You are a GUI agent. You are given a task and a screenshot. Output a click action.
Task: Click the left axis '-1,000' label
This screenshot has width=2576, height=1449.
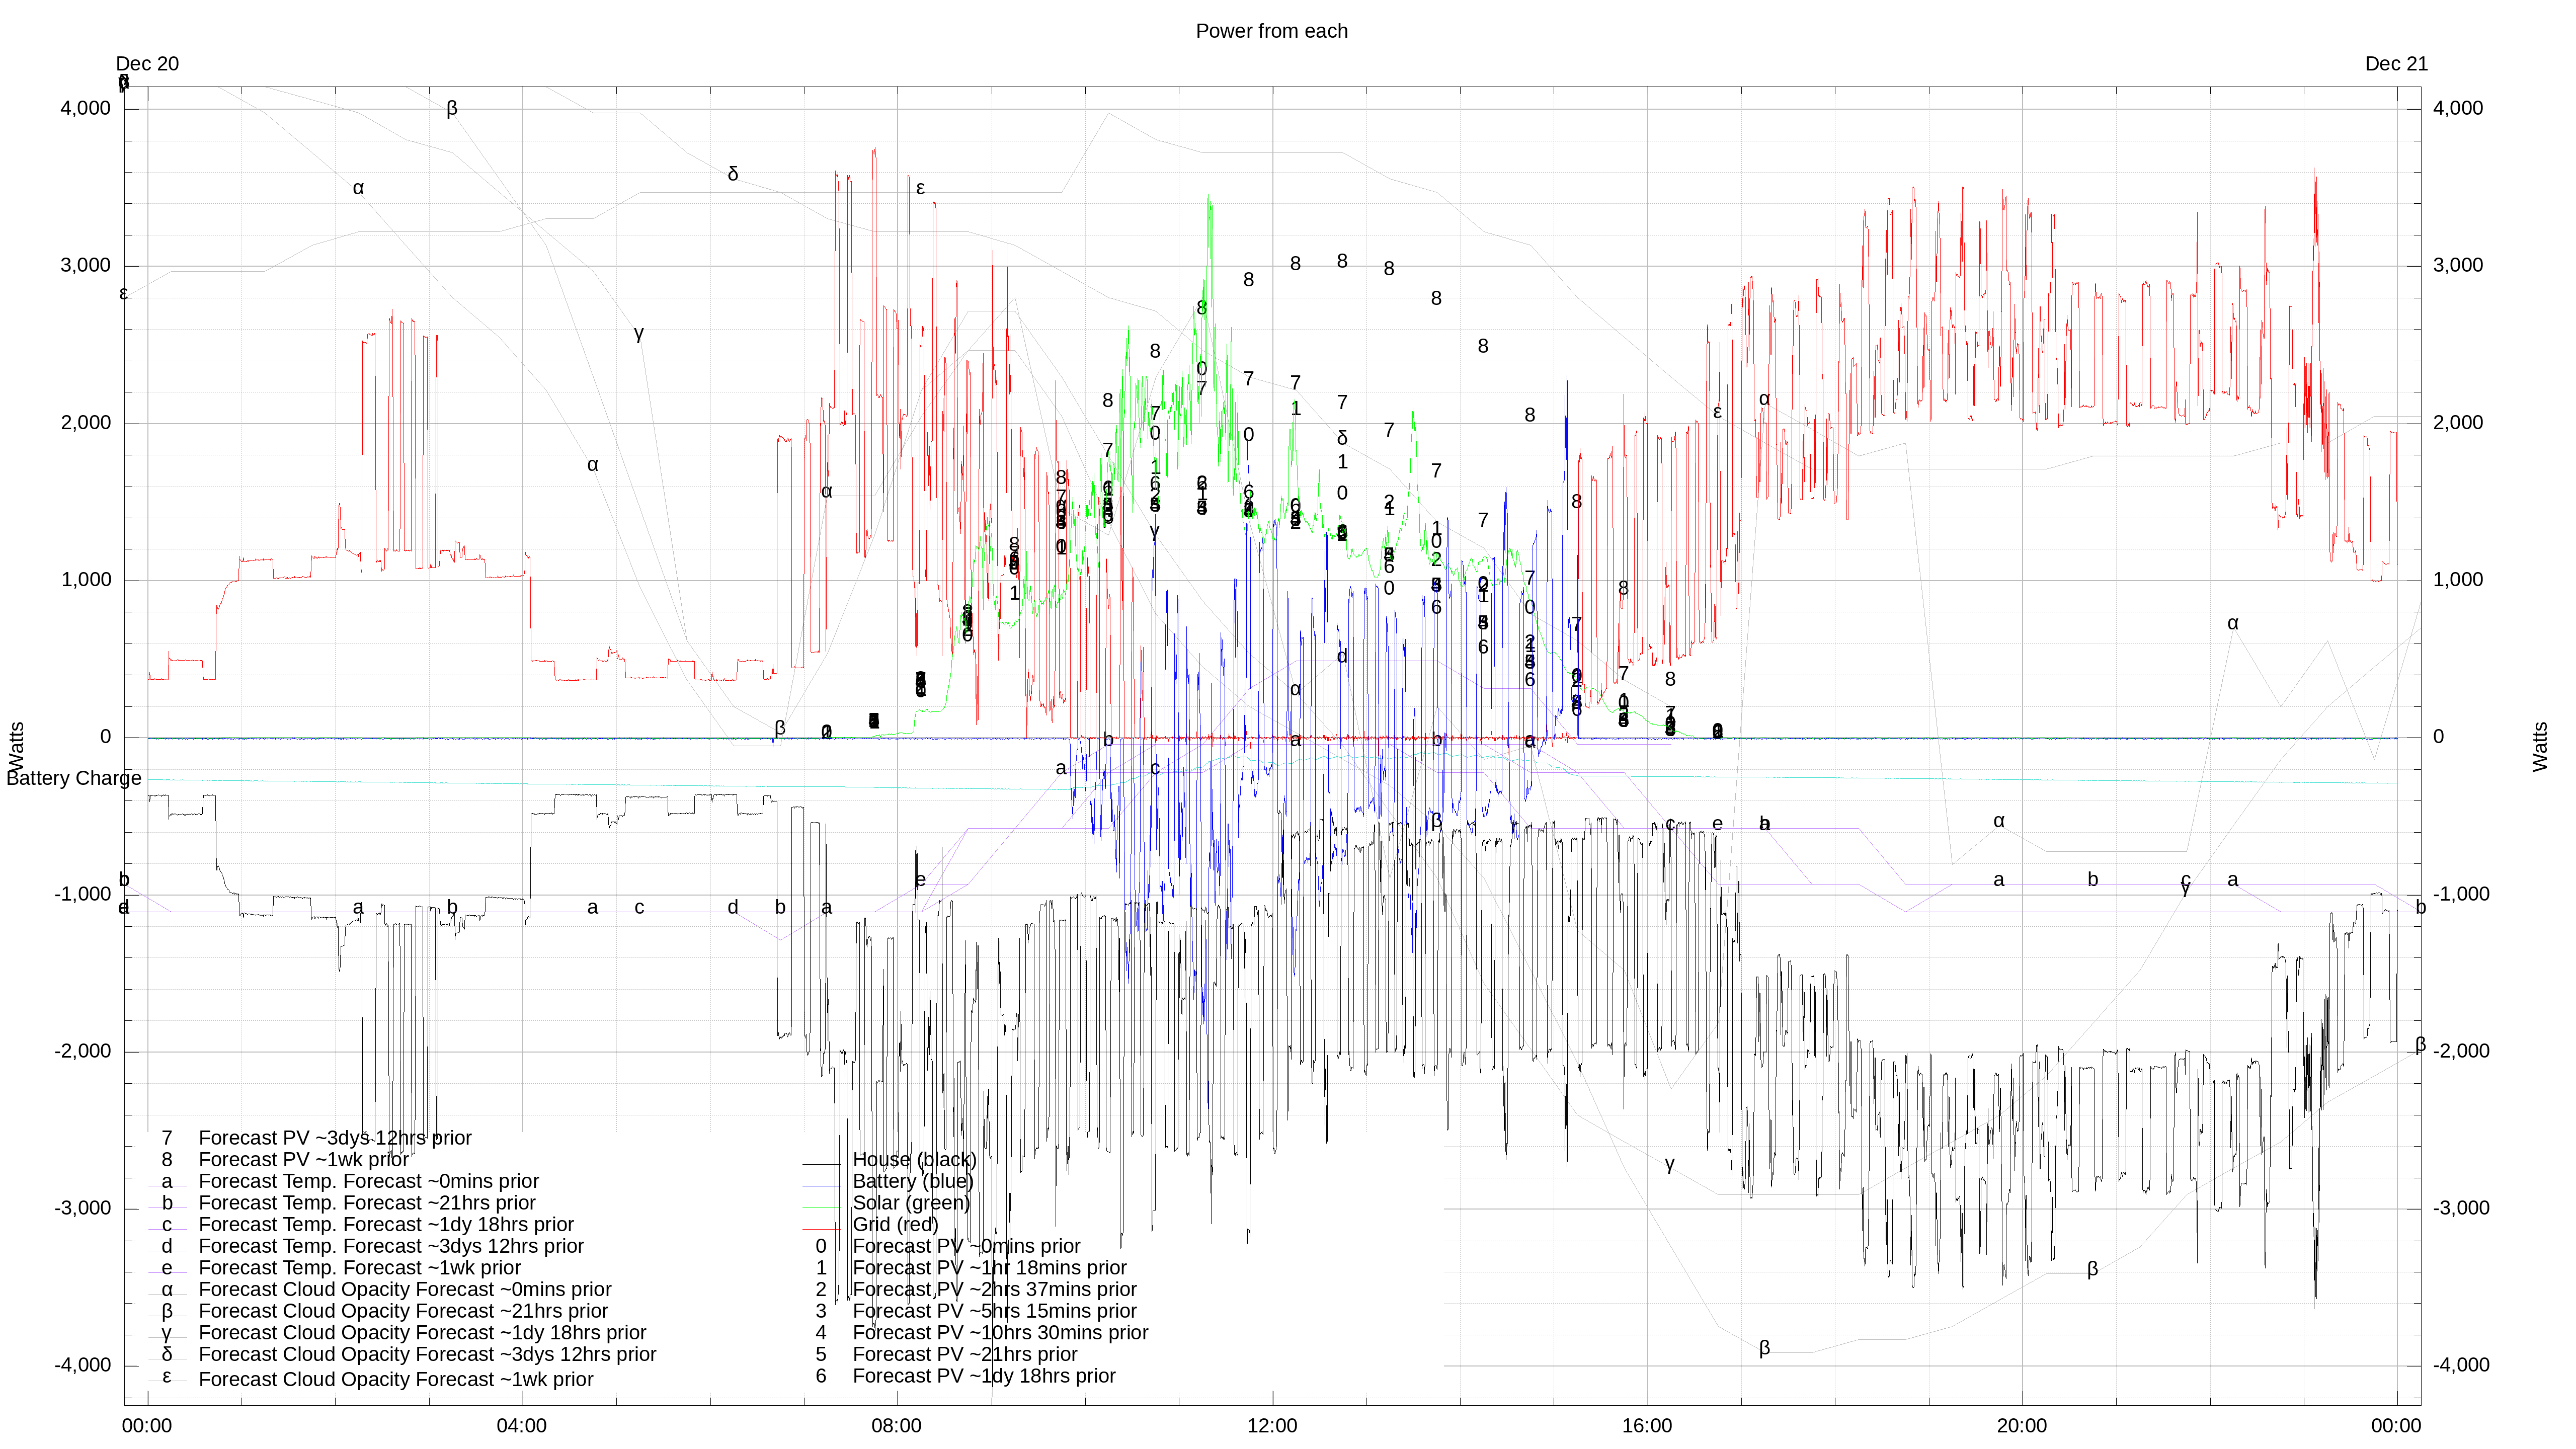pos(83,894)
